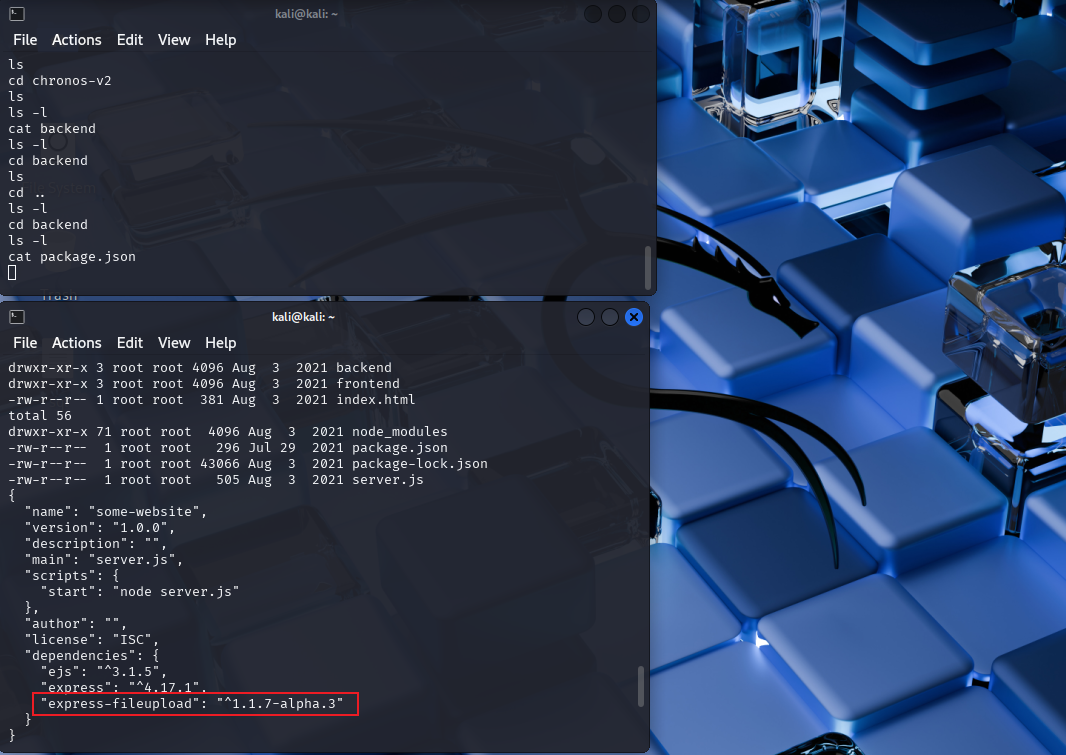
Task: Click the "start": "node server.js" line
Action: [x=140, y=591]
